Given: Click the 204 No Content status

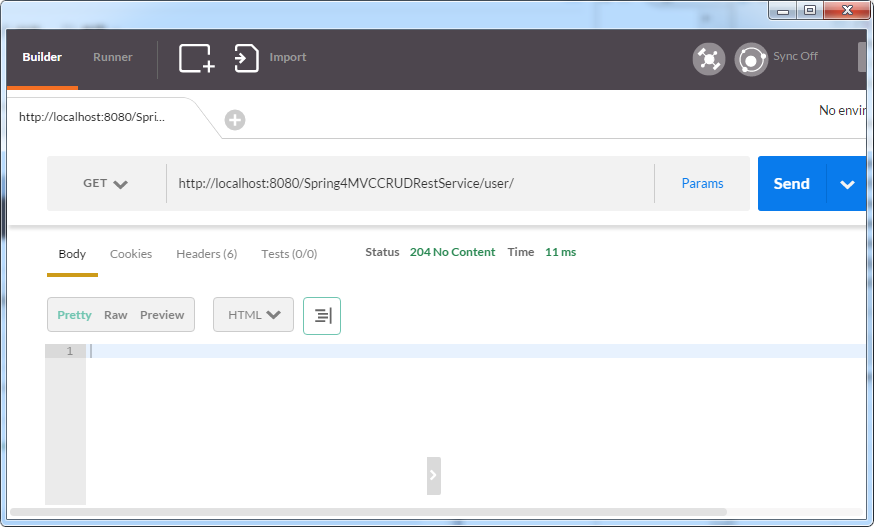Looking at the screenshot, I should tap(452, 252).
